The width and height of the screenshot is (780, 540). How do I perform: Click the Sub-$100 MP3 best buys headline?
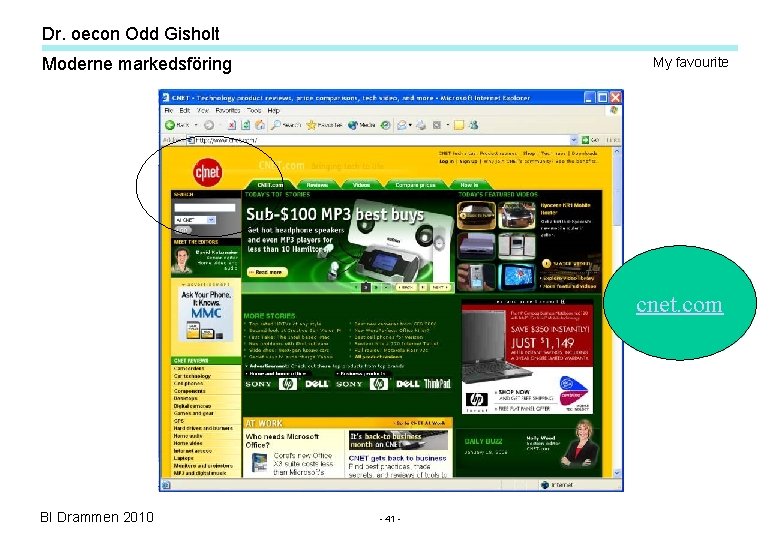click(x=335, y=214)
